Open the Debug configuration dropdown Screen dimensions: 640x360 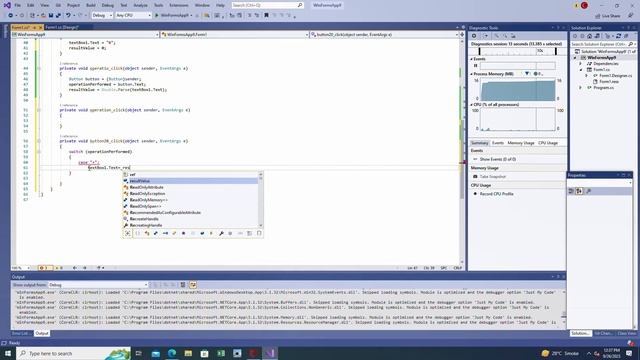tap(102, 16)
